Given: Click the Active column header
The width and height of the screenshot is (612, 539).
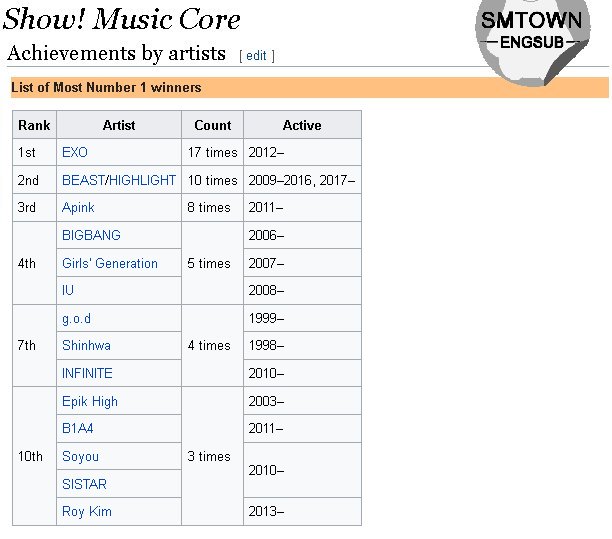Looking at the screenshot, I should [x=302, y=125].
